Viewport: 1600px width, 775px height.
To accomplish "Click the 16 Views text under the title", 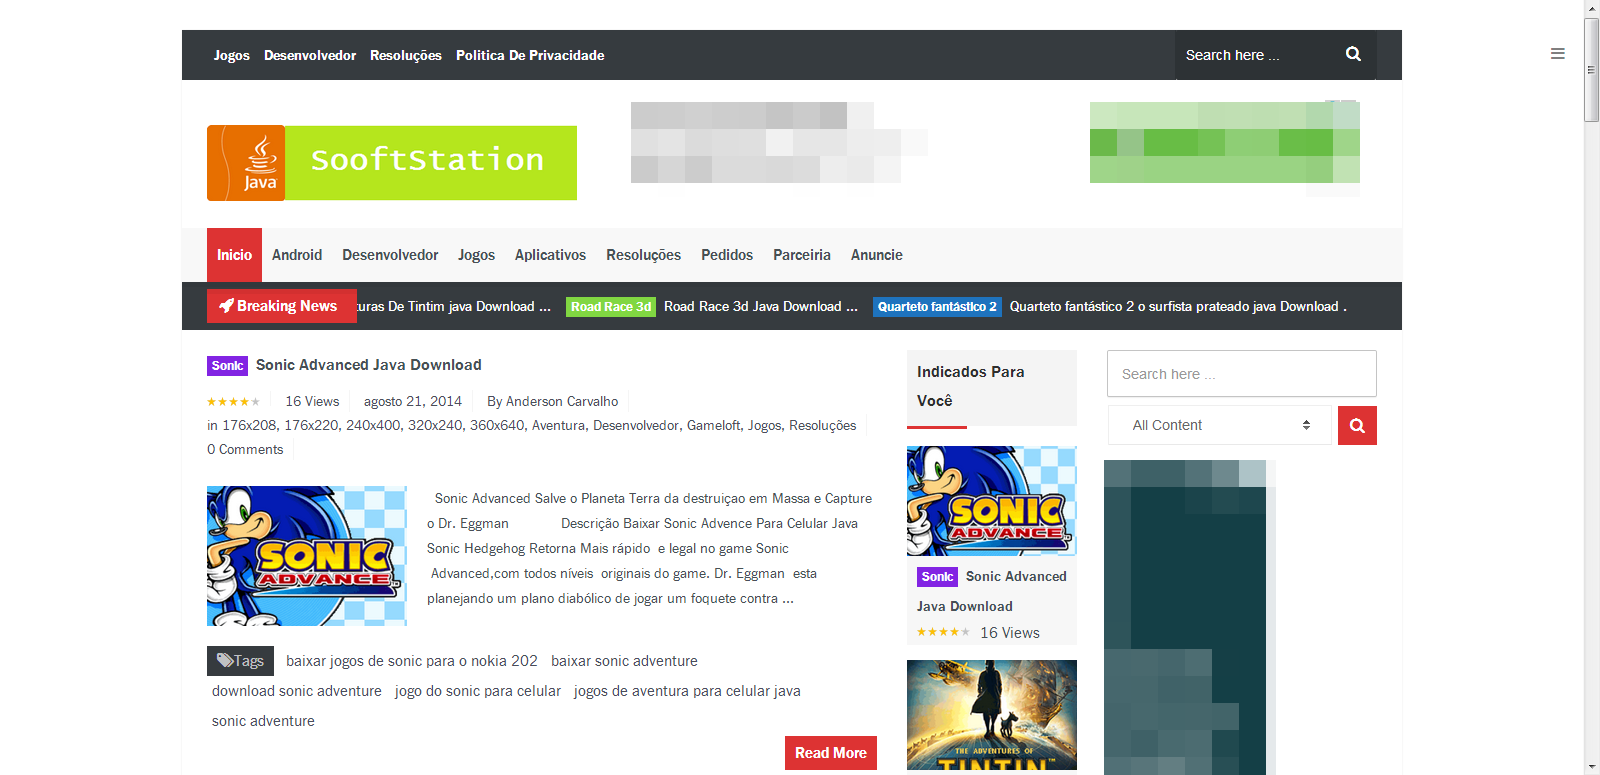I will coord(312,402).
